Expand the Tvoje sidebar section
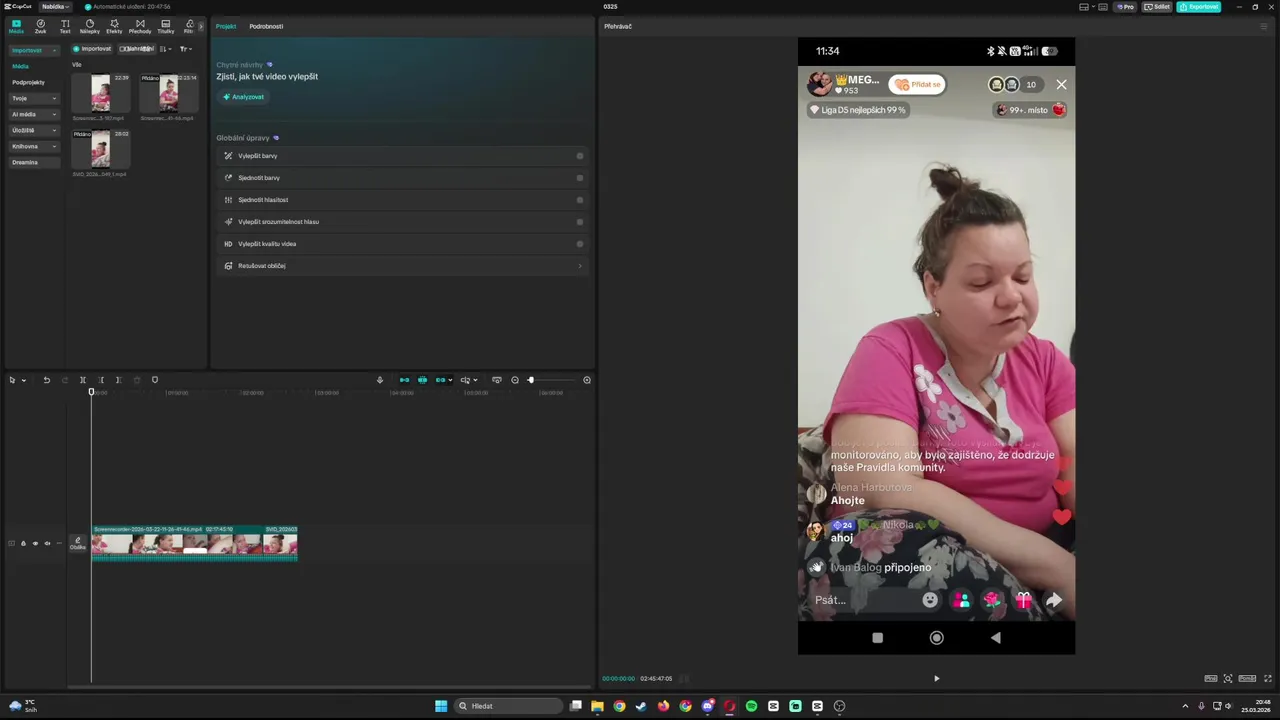This screenshot has height=720, width=1280. pyautogui.click(x=34, y=99)
